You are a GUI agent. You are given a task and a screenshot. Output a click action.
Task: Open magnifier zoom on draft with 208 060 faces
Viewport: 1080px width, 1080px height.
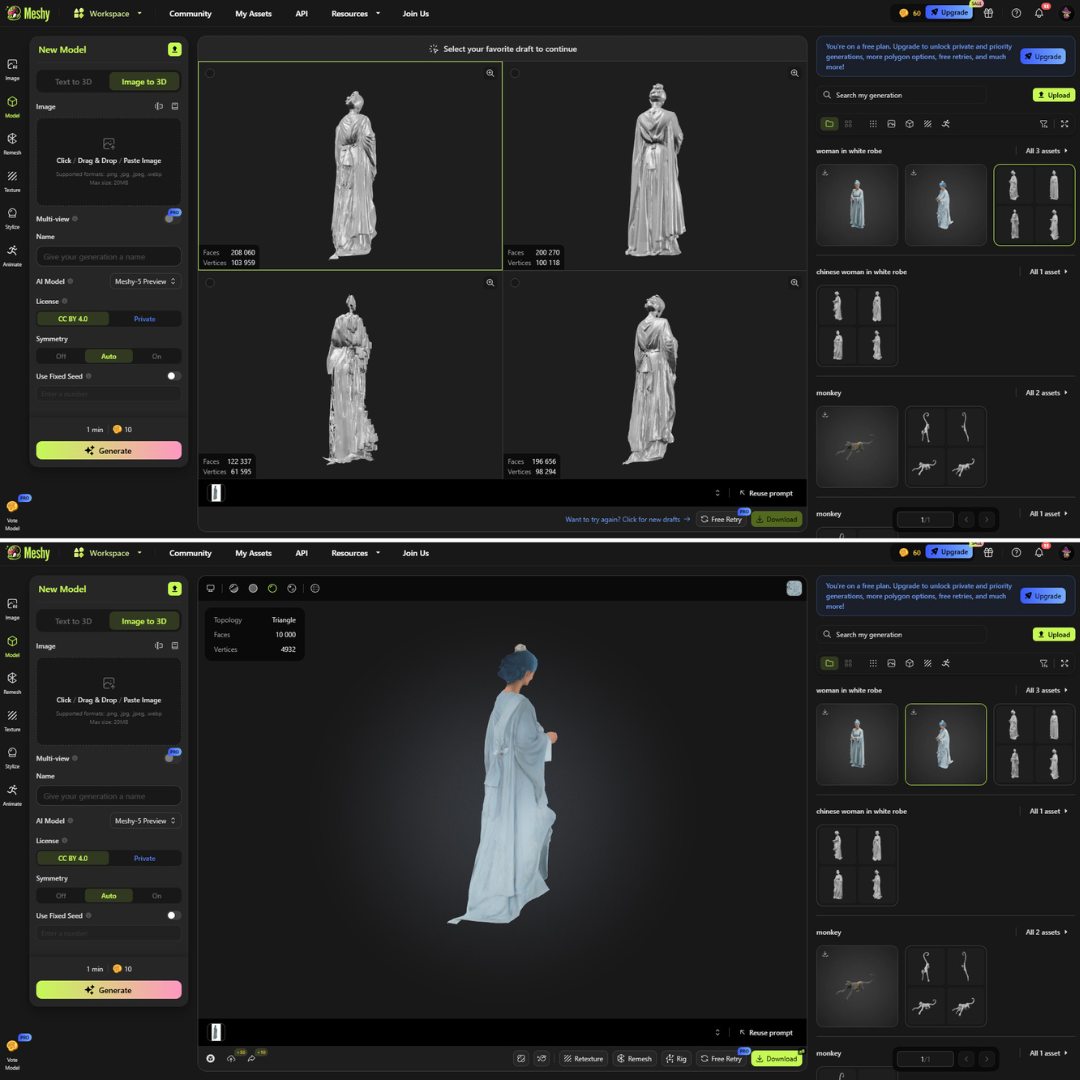(x=490, y=73)
